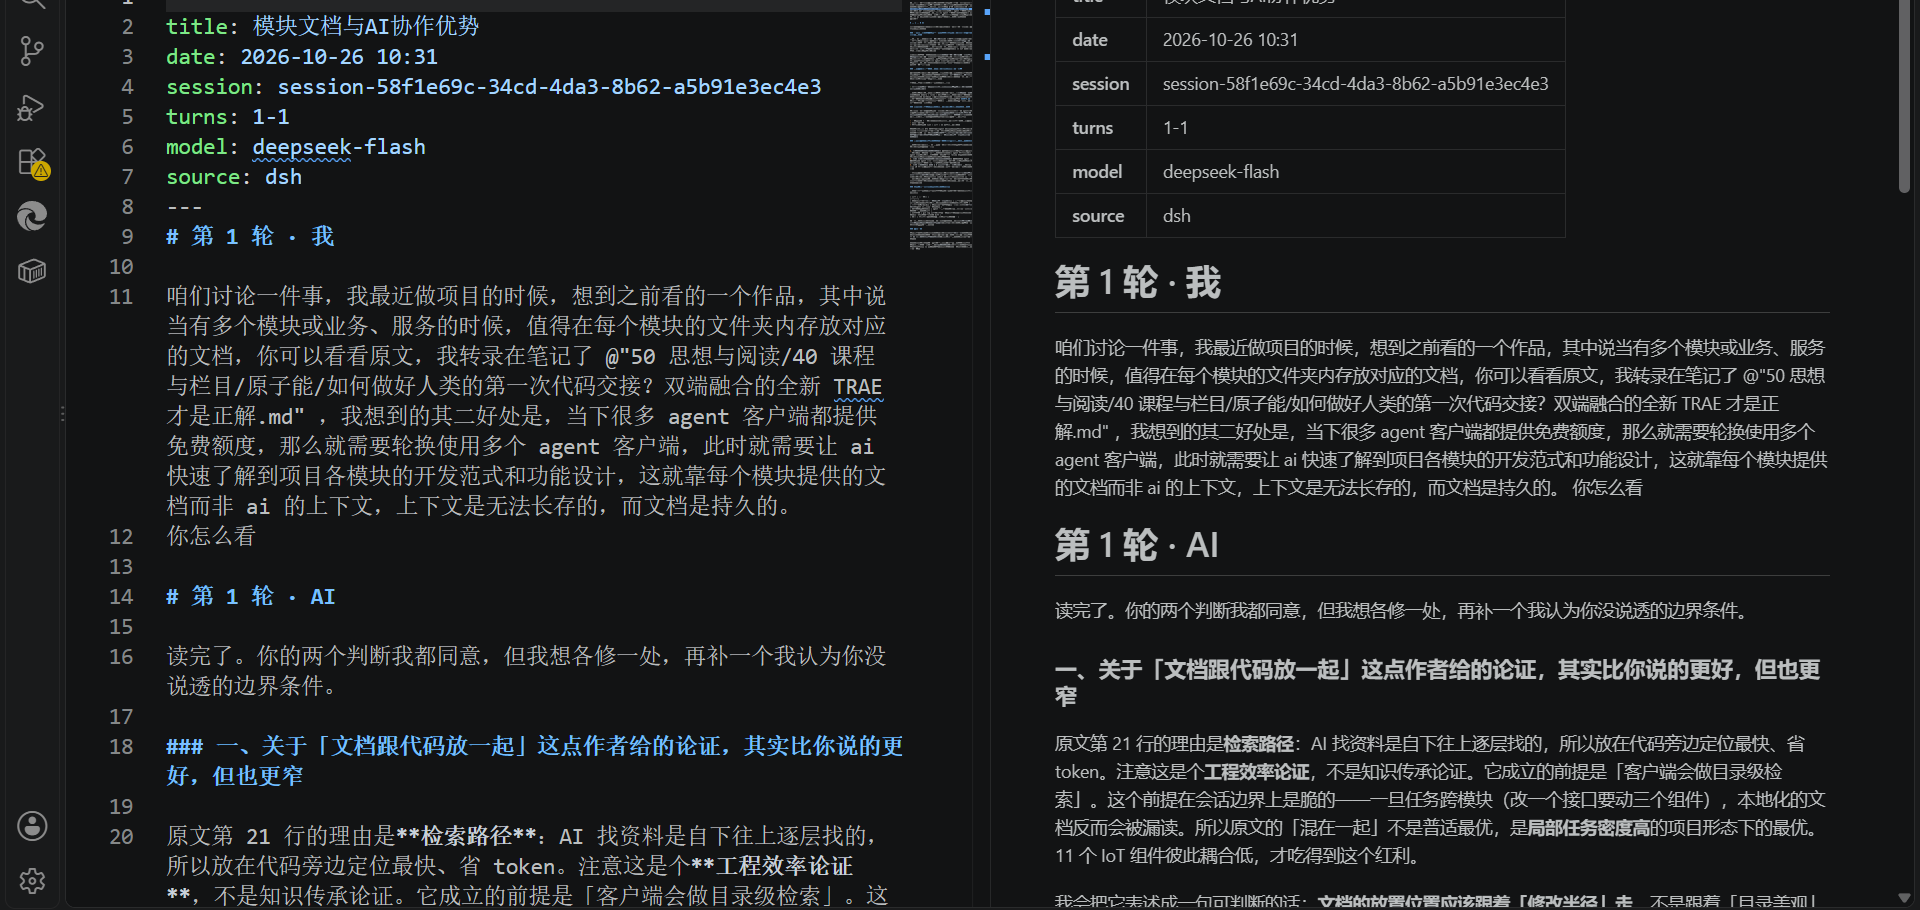Click the session id value in preview table
Screen dimensions: 1920x910
pos(1355,84)
